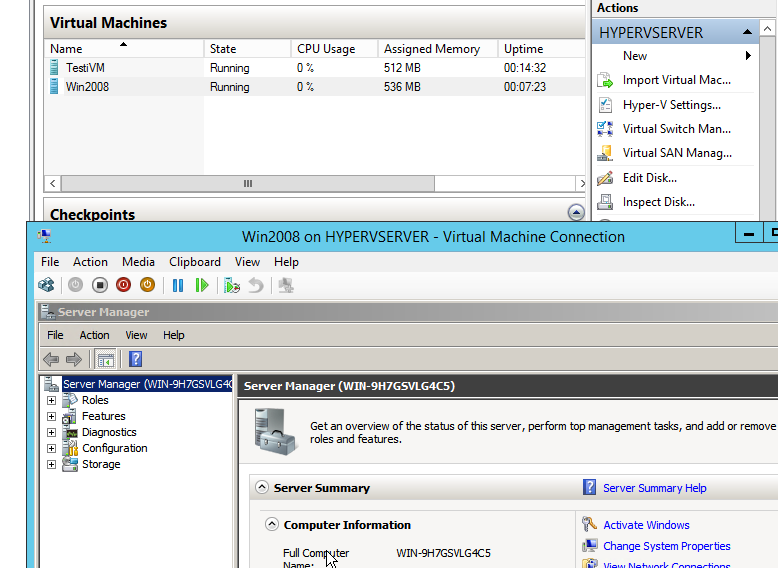This screenshot has height=568, width=778.
Task: Open Server Manager's Action menu
Action: coord(94,335)
